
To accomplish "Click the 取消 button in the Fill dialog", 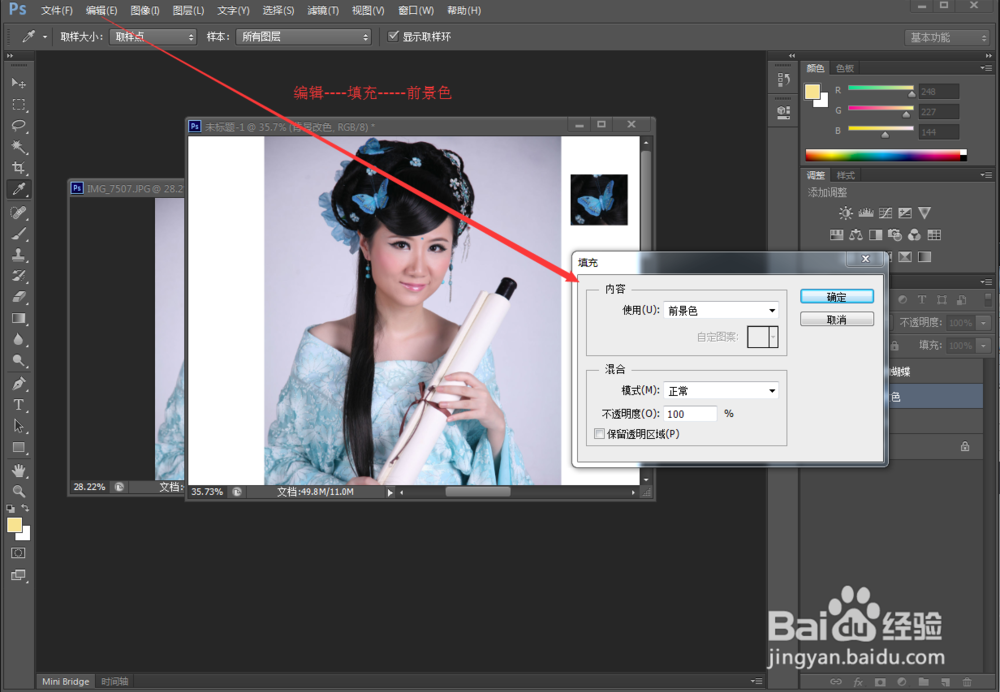I will [836, 318].
